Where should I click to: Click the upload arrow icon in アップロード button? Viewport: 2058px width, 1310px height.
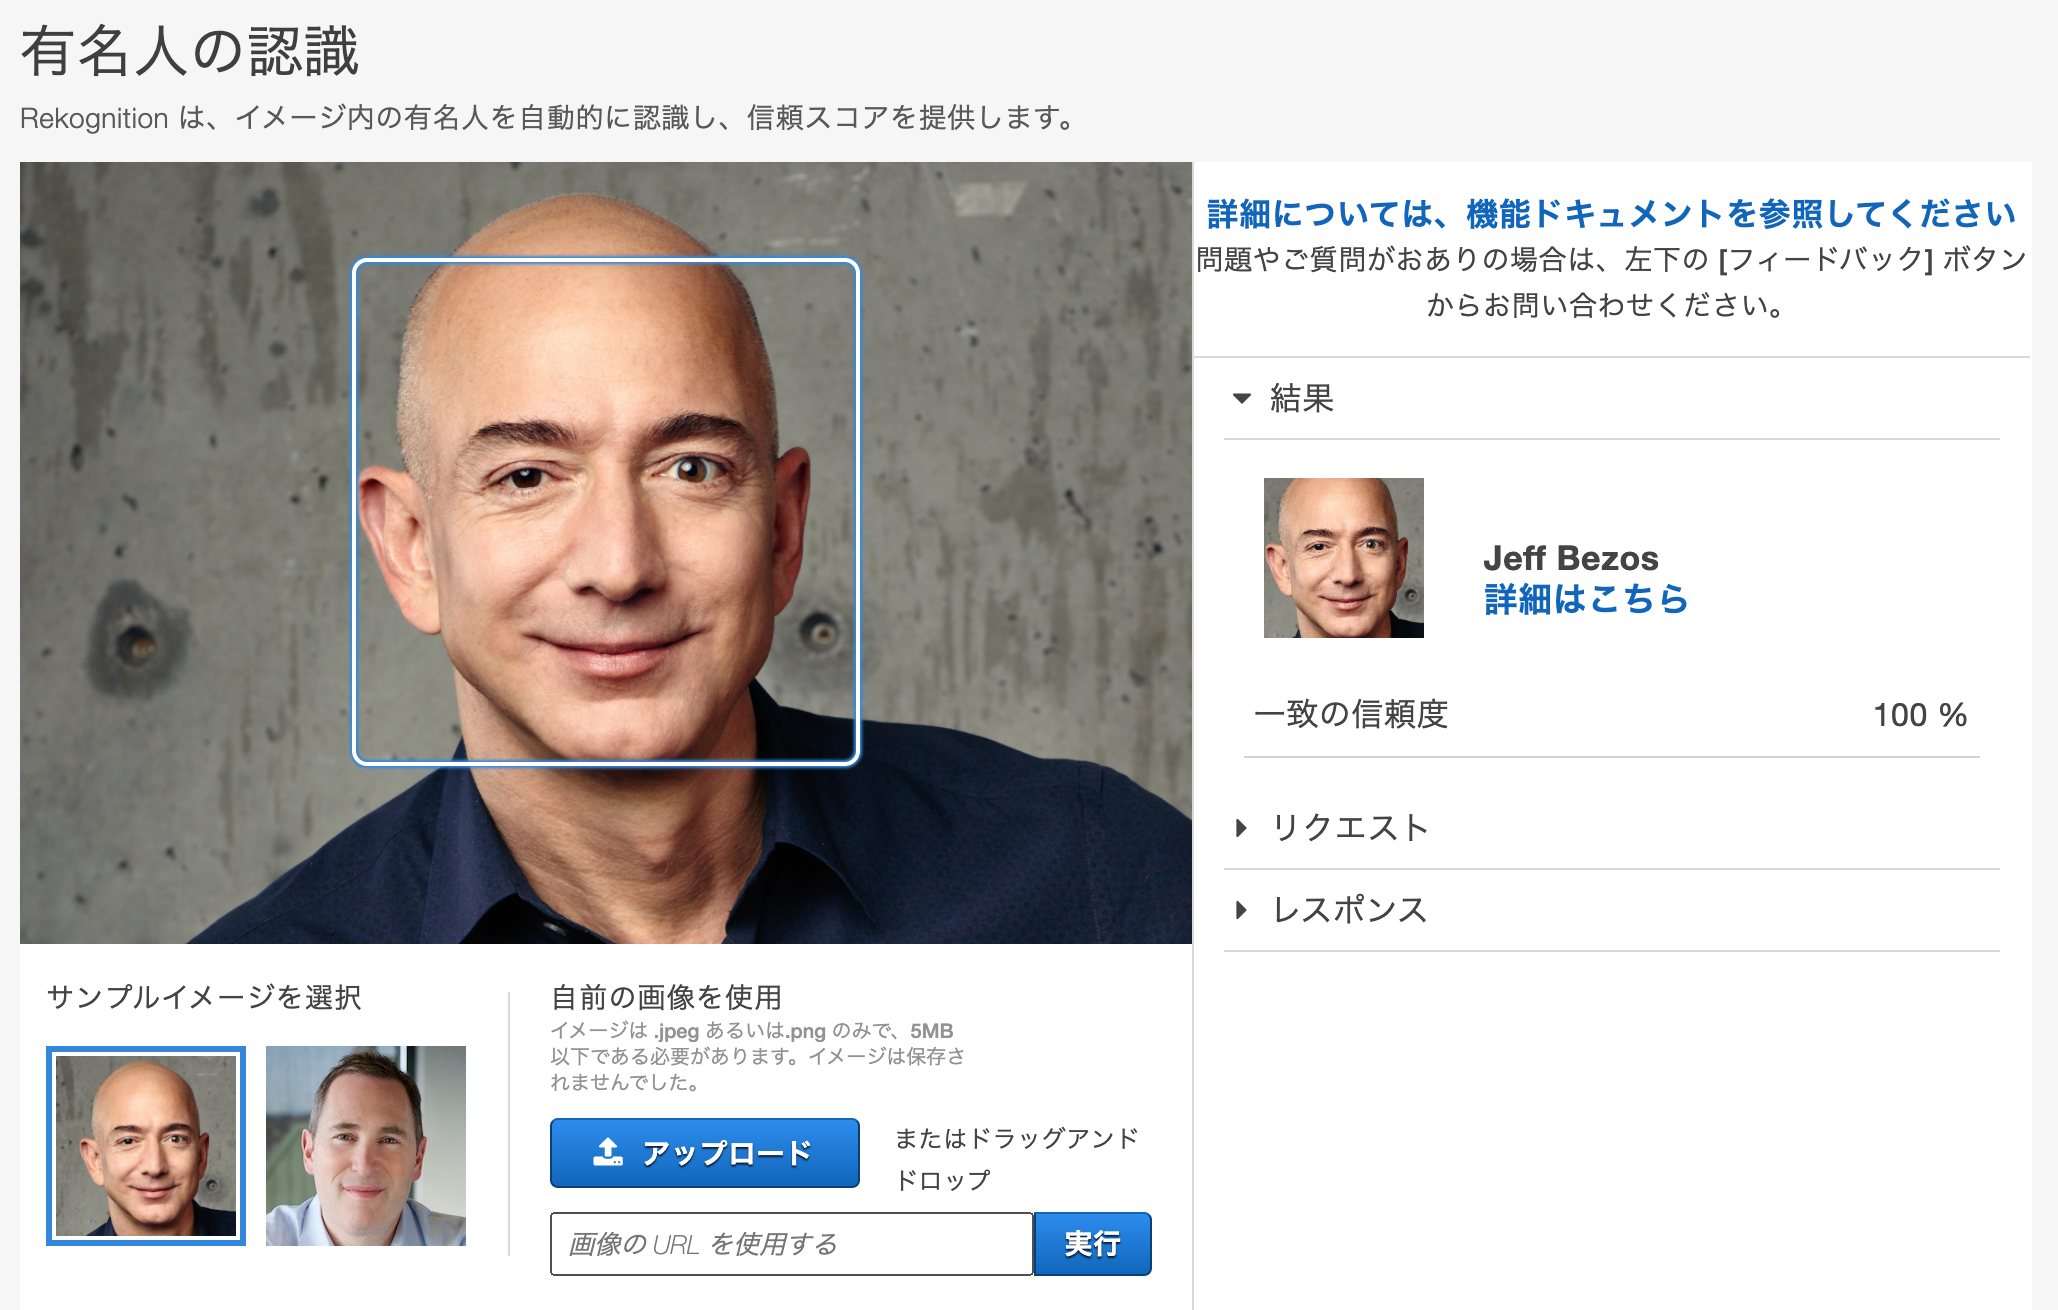pyautogui.click(x=607, y=1152)
